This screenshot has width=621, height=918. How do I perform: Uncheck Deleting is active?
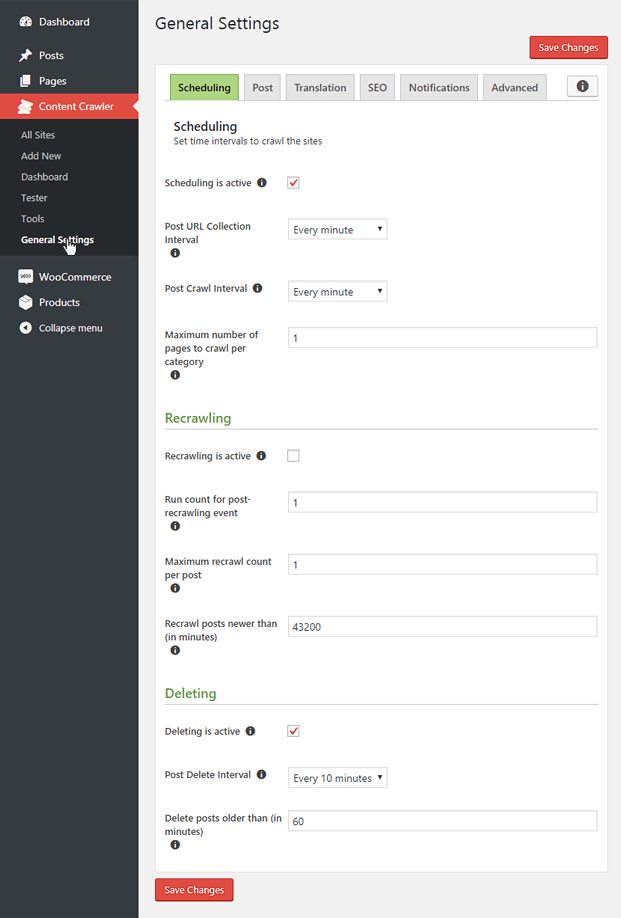[x=293, y=731]
